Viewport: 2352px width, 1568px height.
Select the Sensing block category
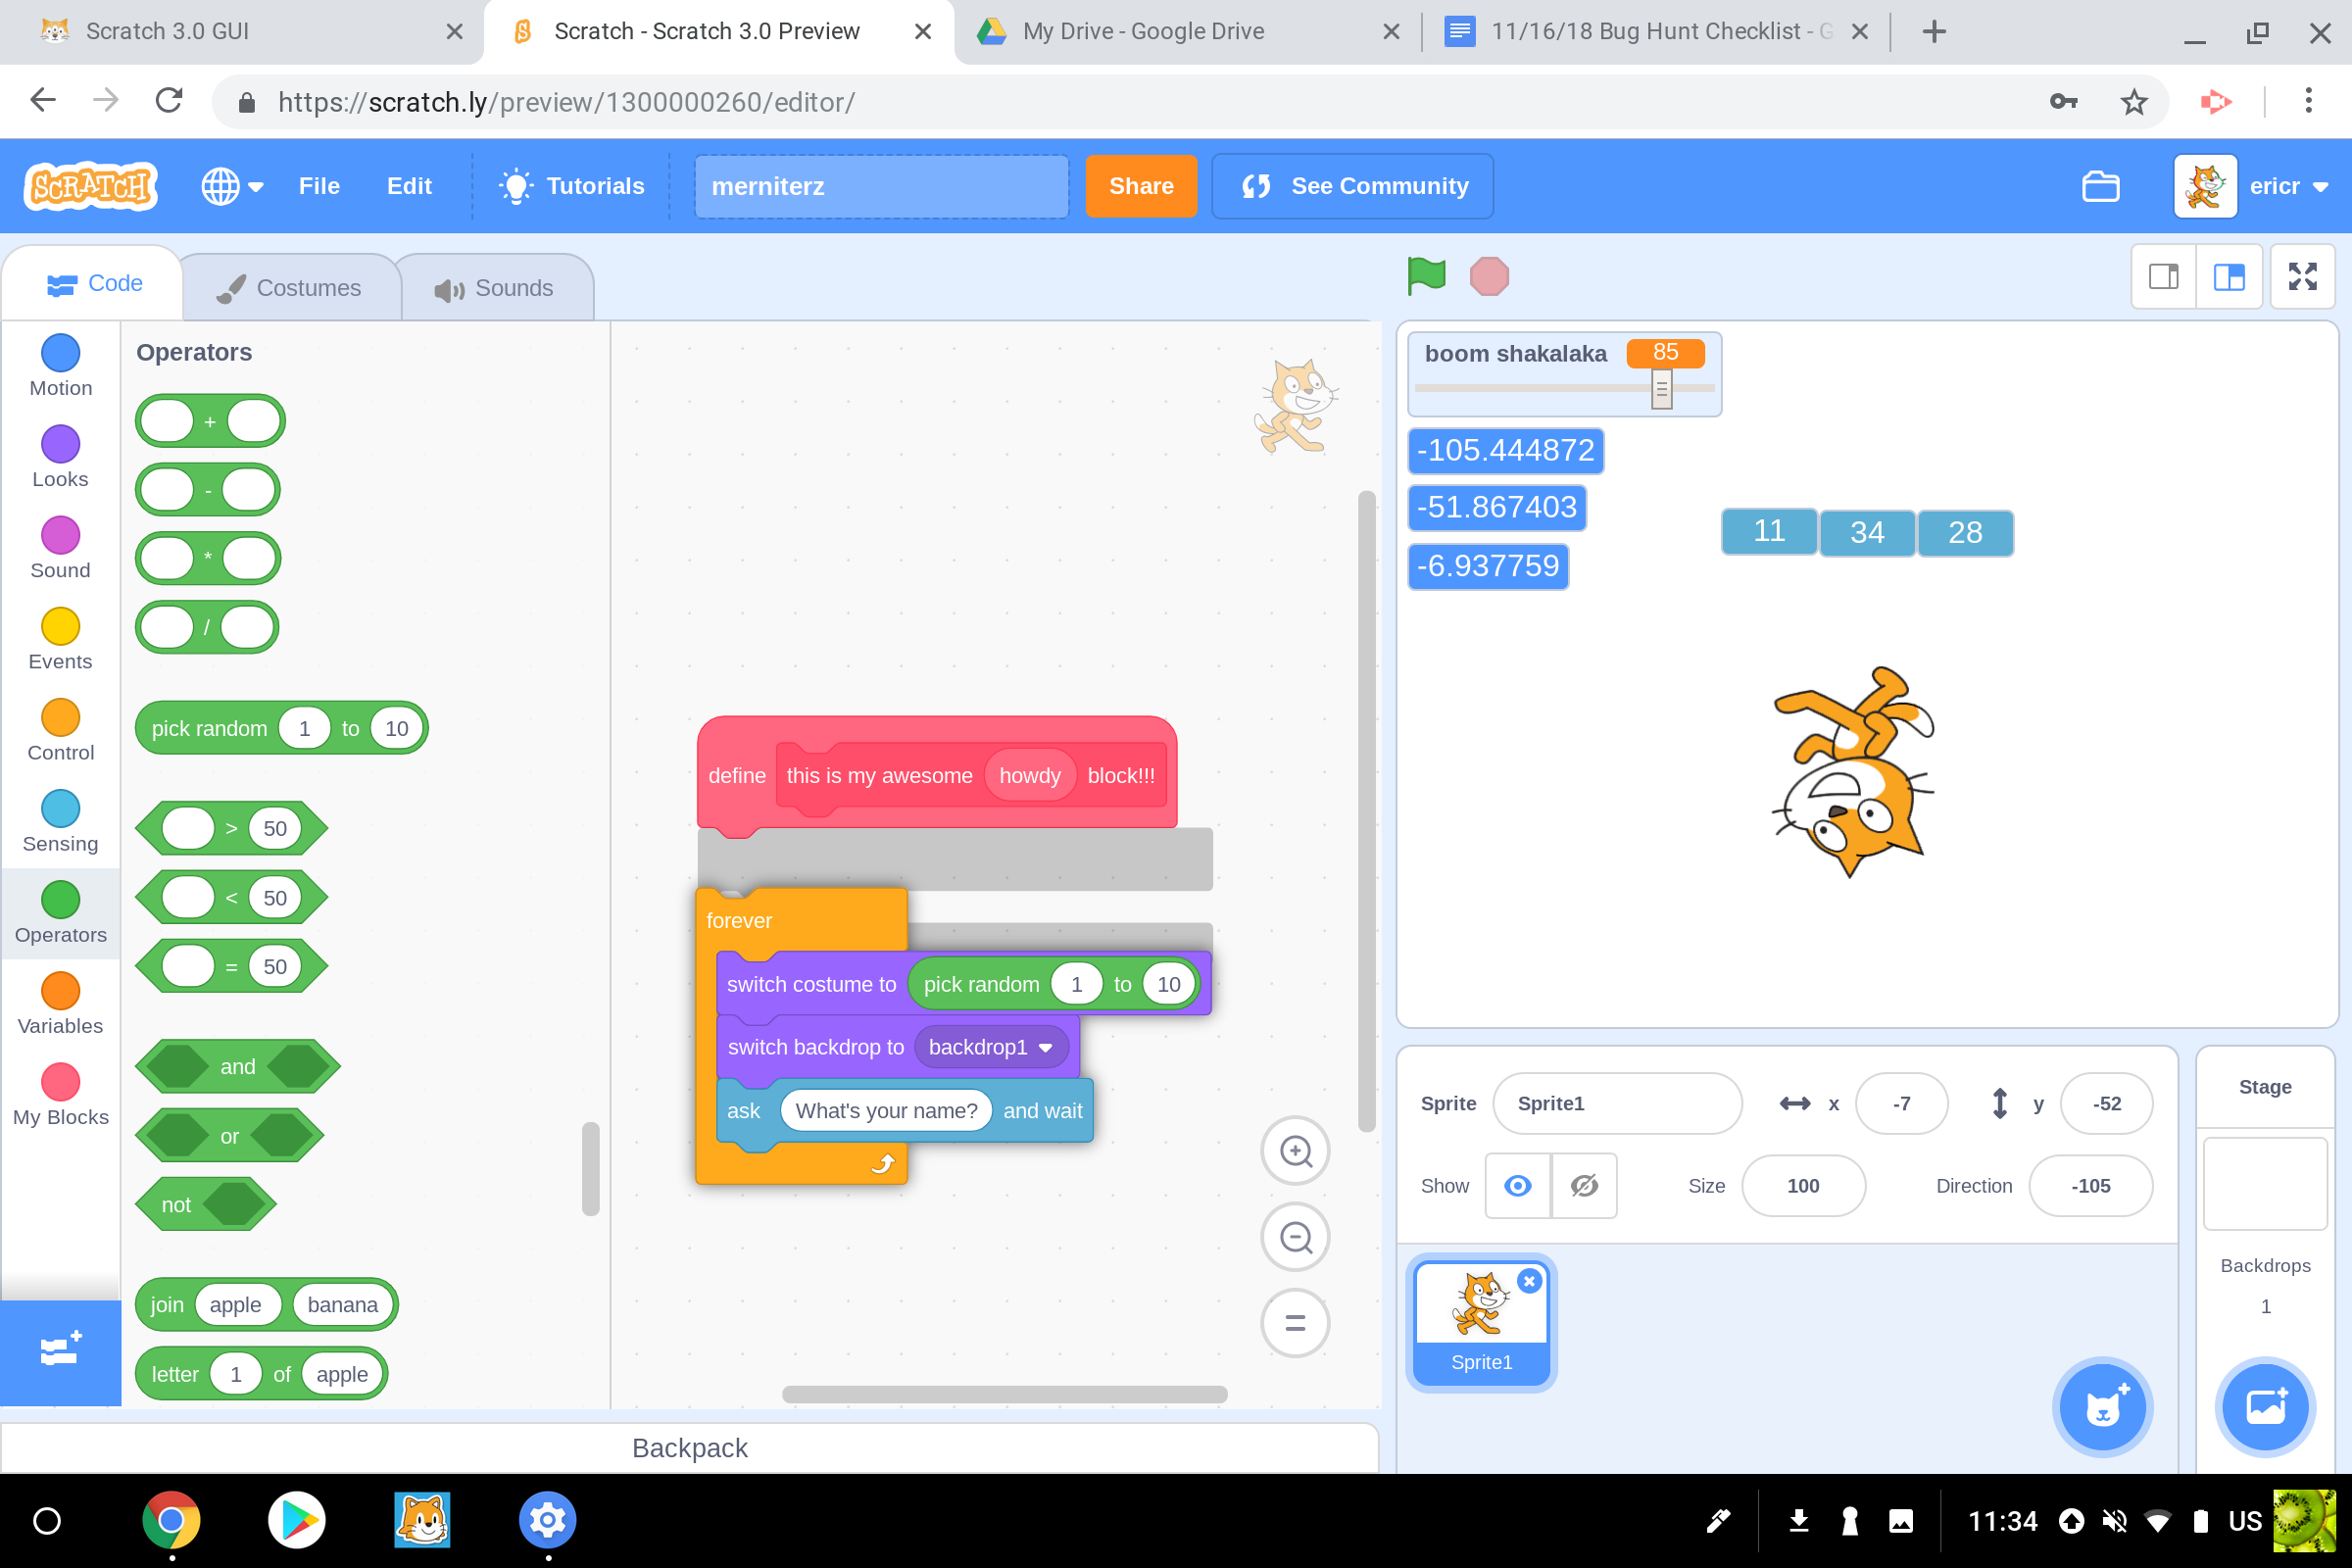61,821
